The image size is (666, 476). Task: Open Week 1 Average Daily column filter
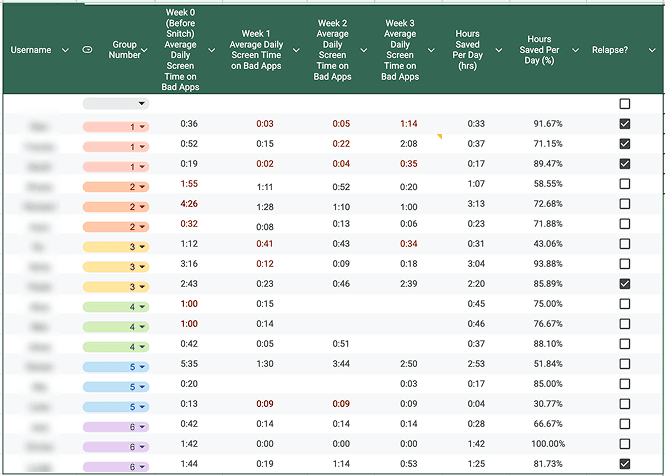pos(296,50)
